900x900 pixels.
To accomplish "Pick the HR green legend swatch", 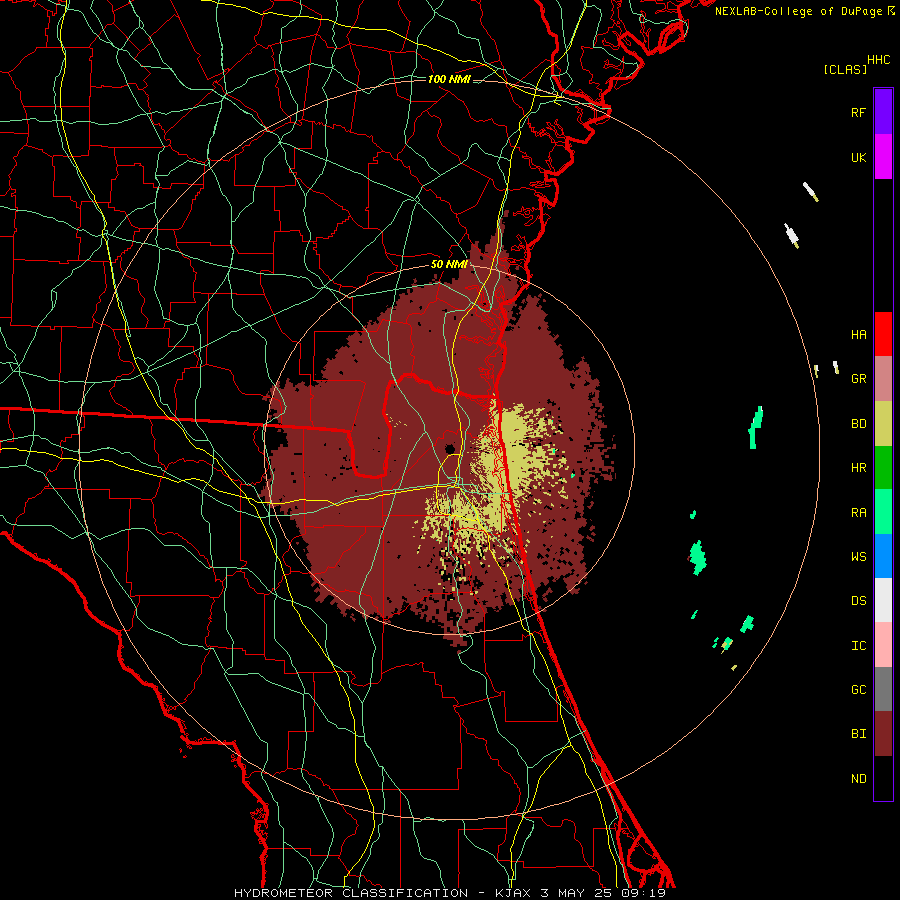I will (883, 468).
